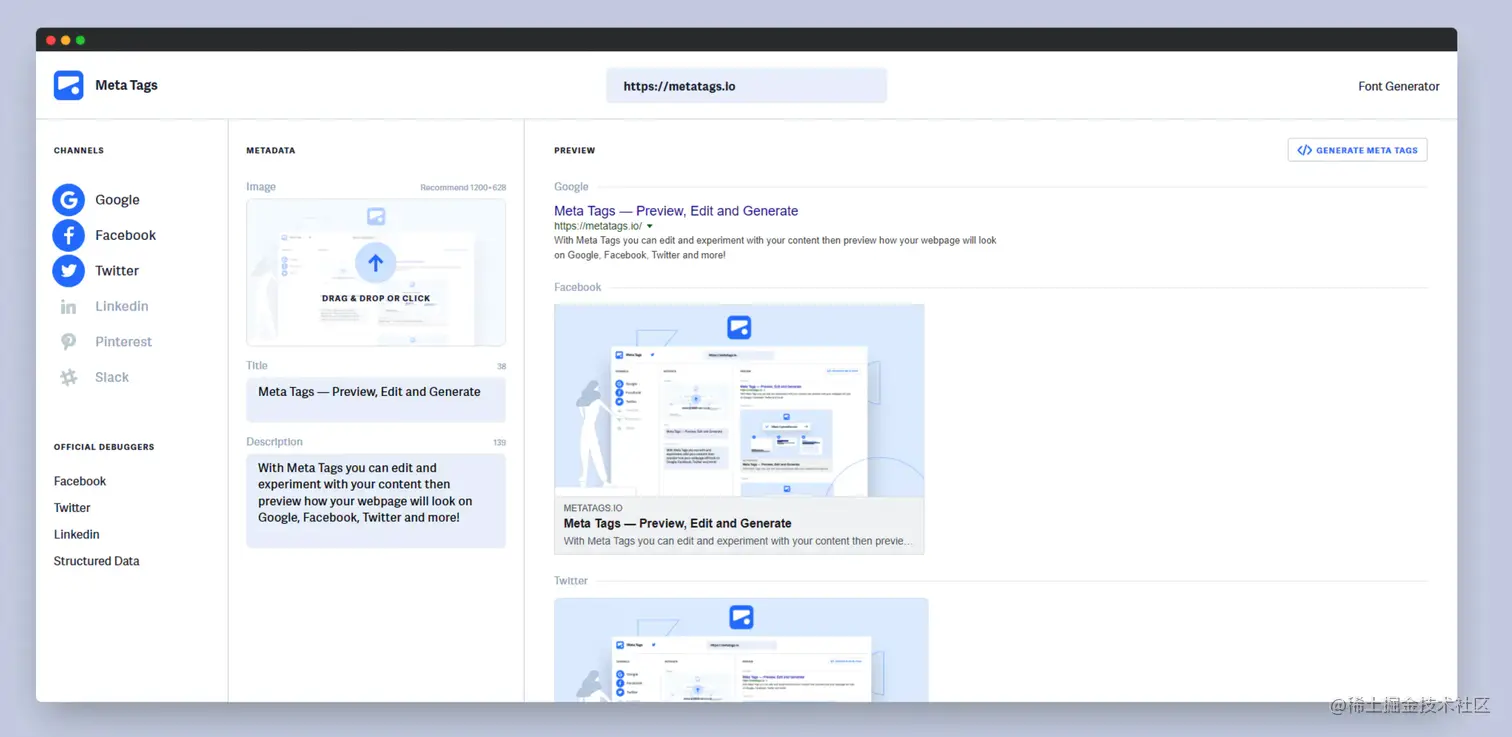Click the Meta Tags logo icon

(x=68, y=85)
